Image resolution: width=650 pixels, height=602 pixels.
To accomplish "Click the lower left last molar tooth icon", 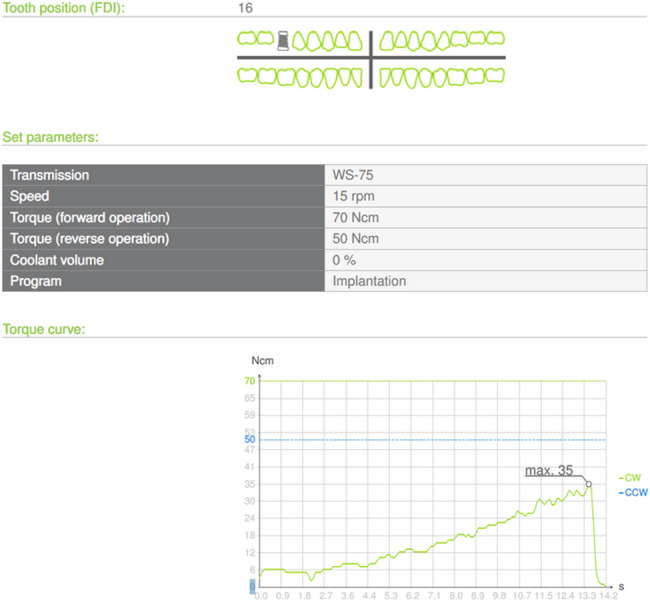I will point(495,75).
